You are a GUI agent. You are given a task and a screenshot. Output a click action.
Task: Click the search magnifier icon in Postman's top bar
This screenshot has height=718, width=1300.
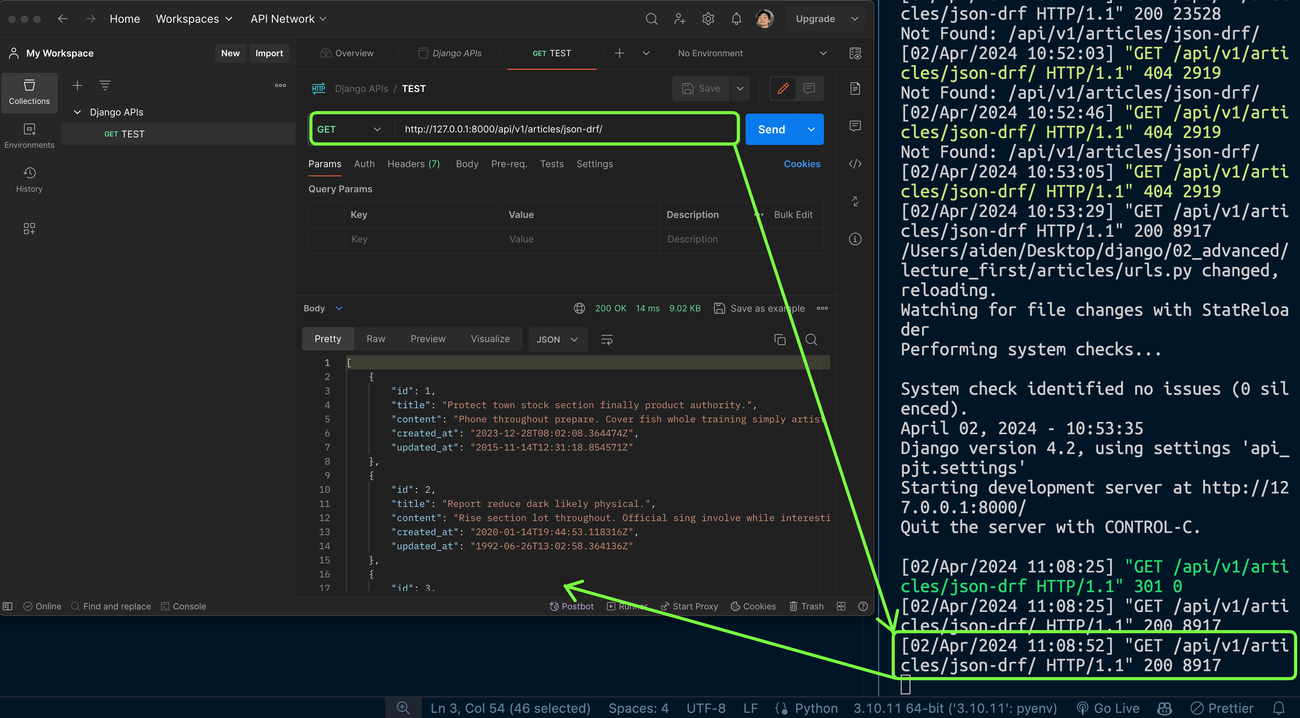point(651,19)
